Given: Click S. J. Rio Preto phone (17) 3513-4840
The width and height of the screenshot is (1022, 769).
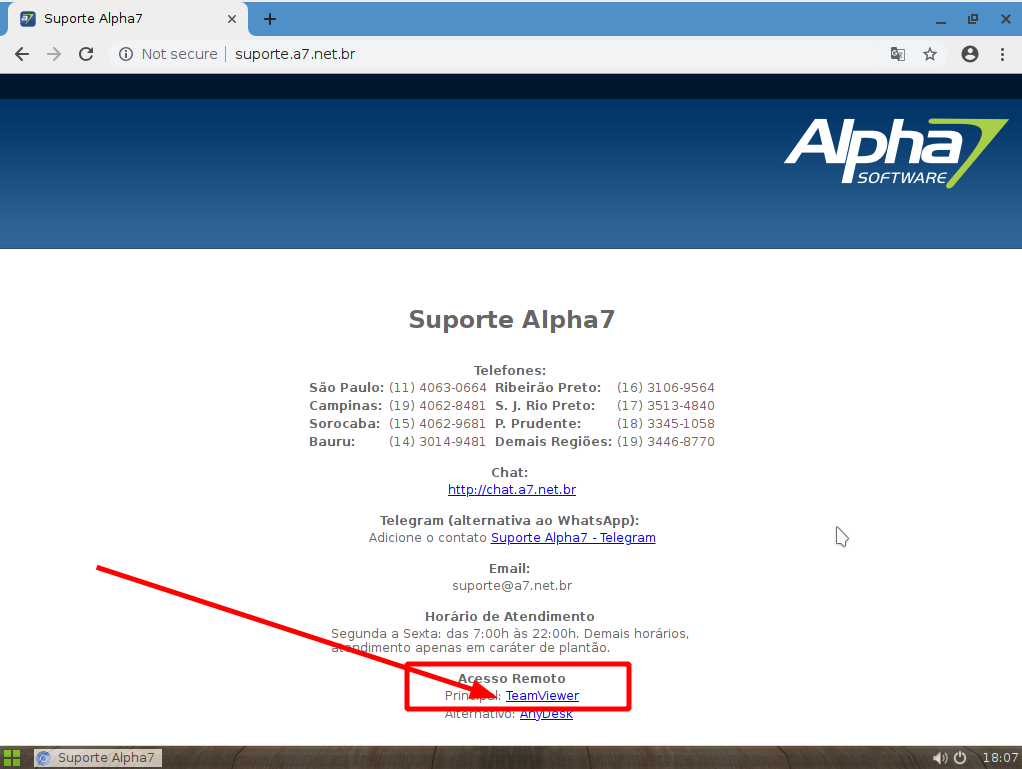Looking at the screenshot, I should [665, 405].
